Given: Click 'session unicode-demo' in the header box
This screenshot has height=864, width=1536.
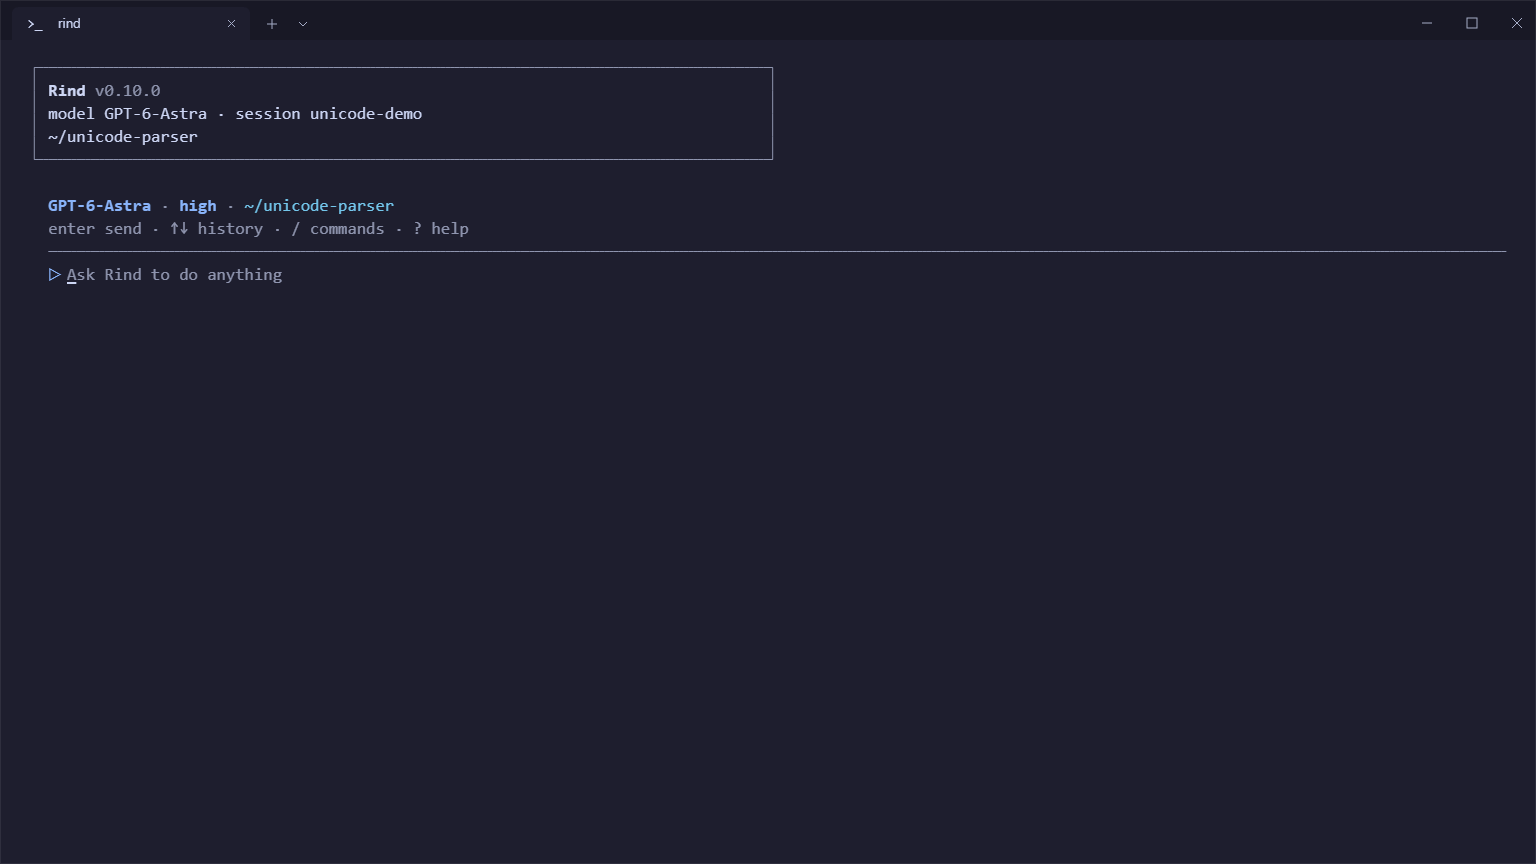Looking at the screenshot, I should 329,113.
